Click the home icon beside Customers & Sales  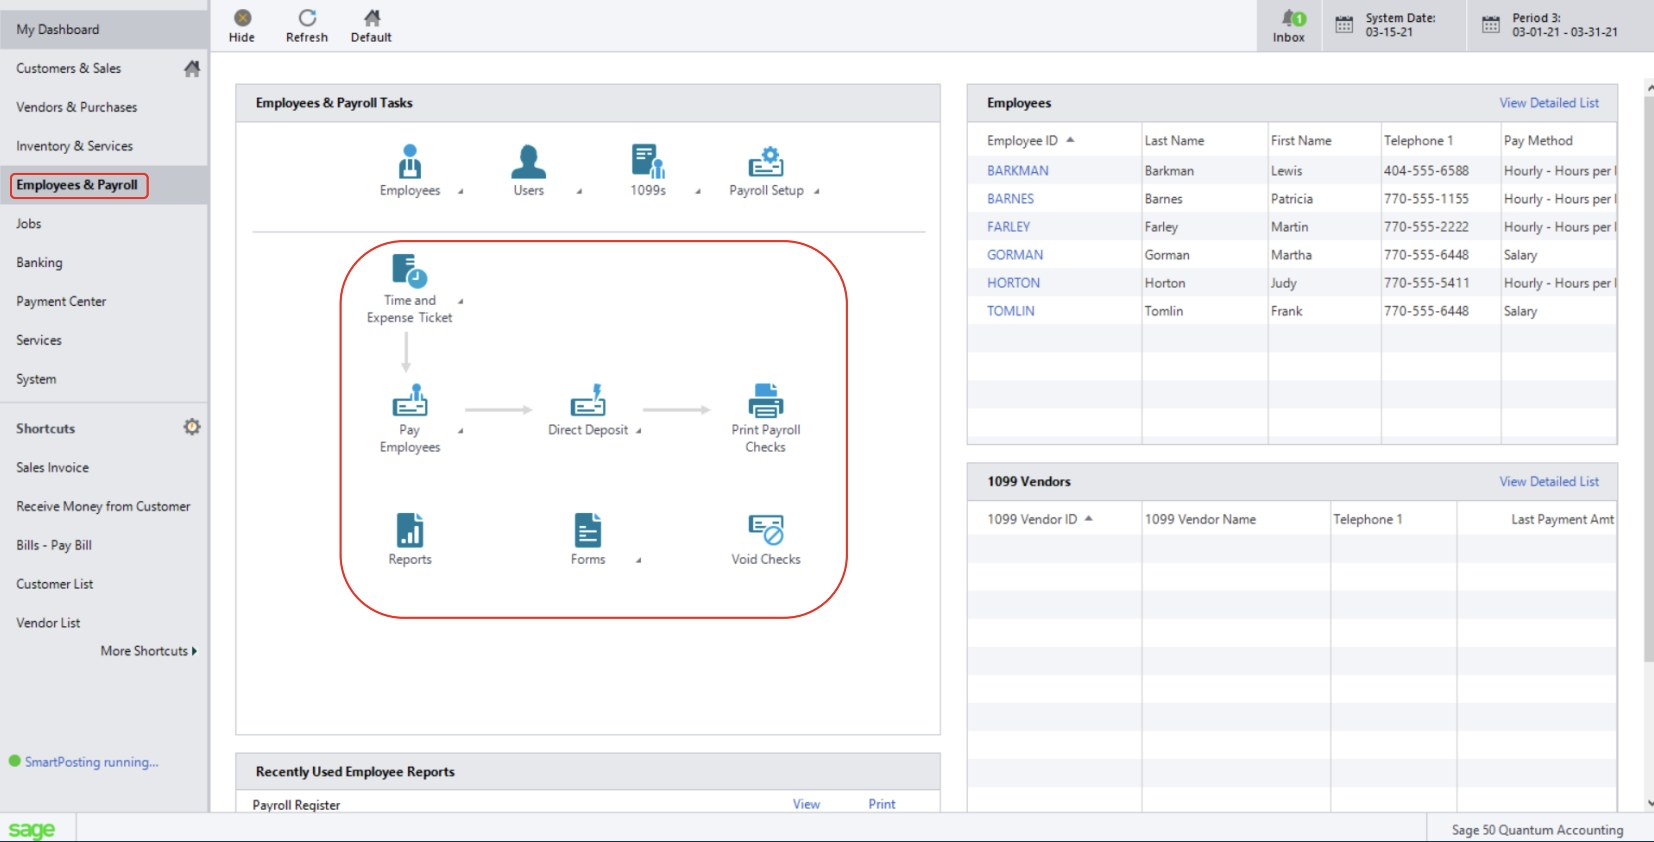click(x=192, y=68)
